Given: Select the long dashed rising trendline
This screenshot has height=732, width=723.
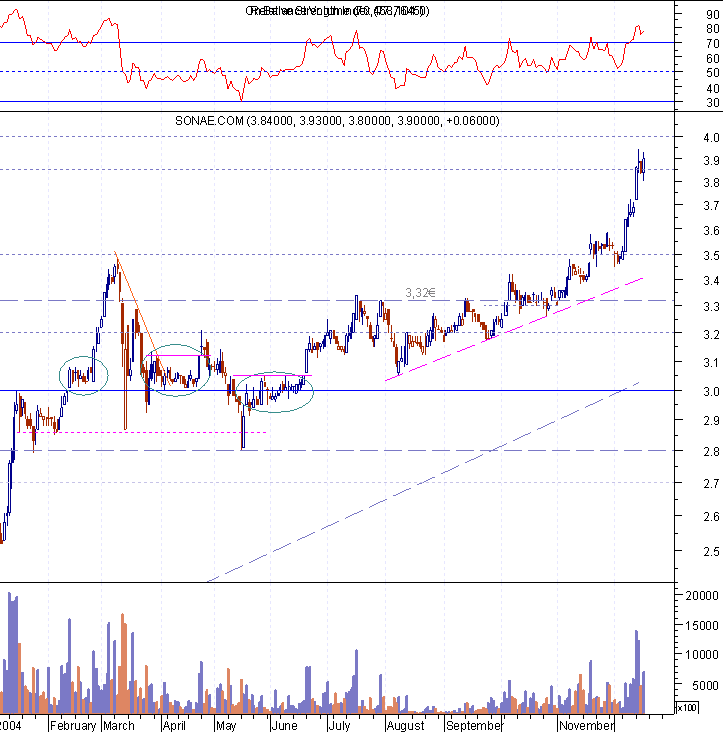Looking at the screenshot, I should [x=423, y=482].
